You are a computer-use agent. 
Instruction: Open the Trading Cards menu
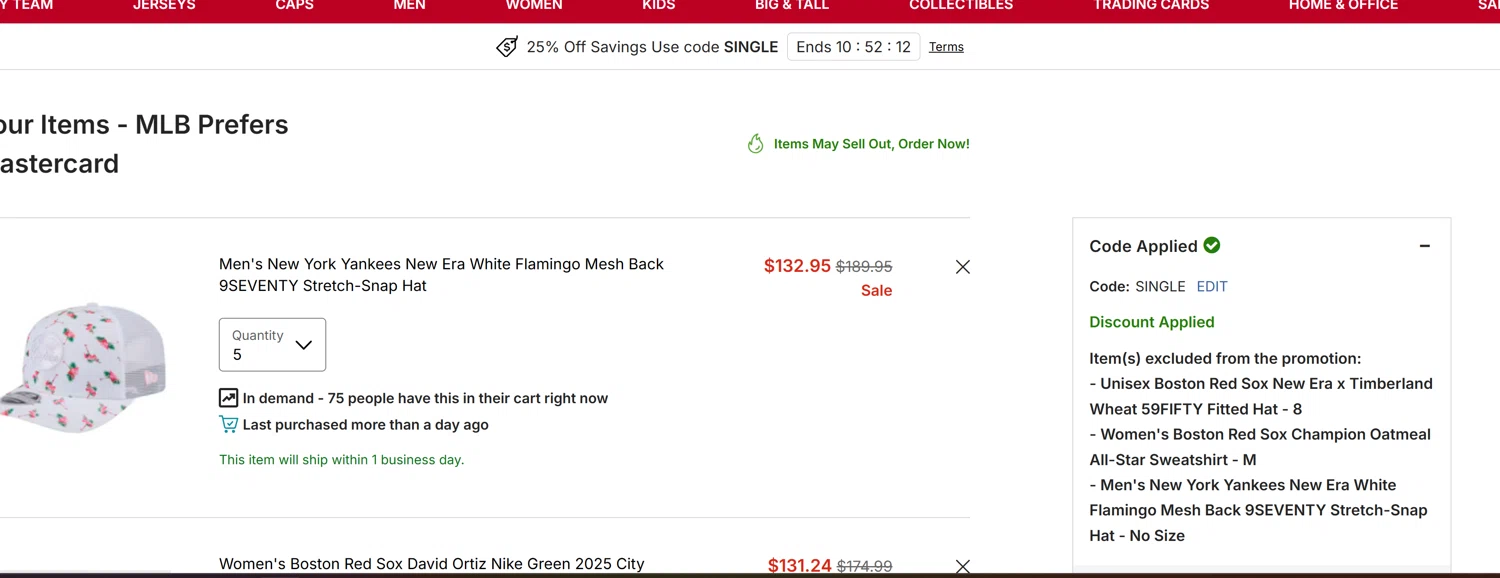click(1151, 5)
